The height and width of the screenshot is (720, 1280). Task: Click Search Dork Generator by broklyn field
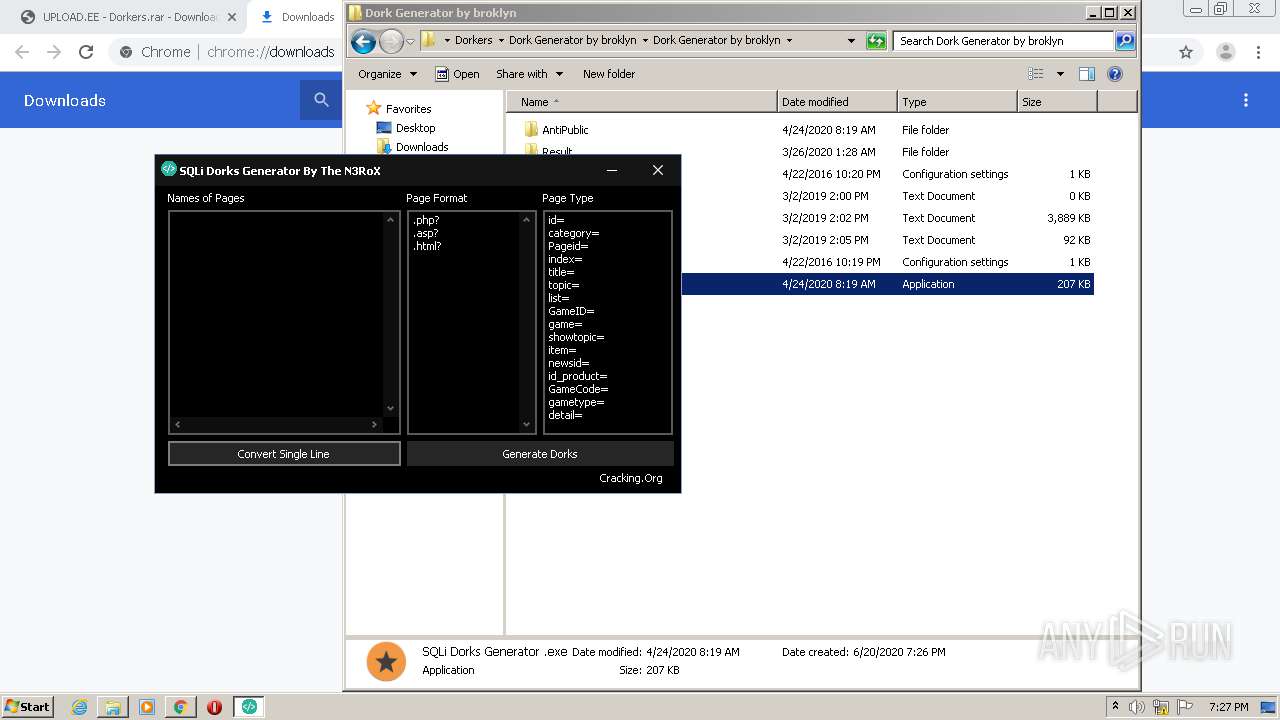tap(1003, 41)
